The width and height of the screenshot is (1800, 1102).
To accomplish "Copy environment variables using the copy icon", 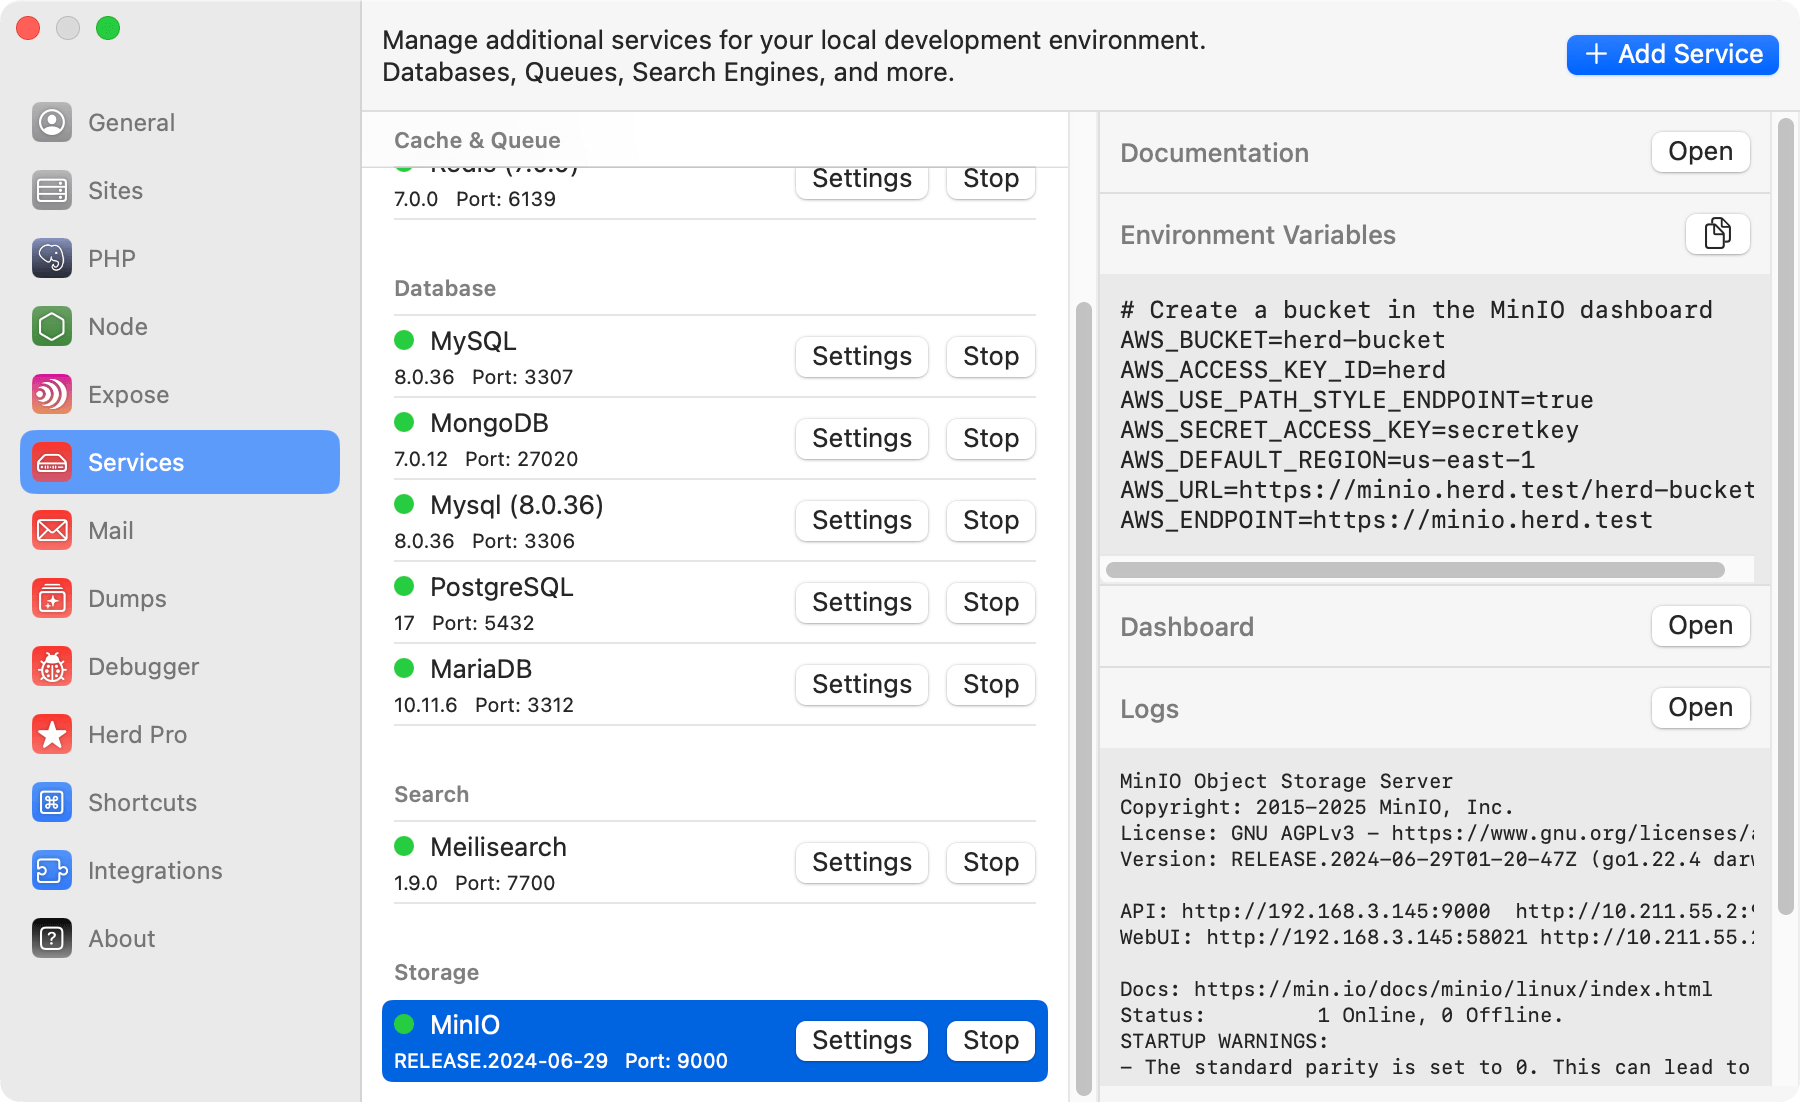I will pos(1717,234).
